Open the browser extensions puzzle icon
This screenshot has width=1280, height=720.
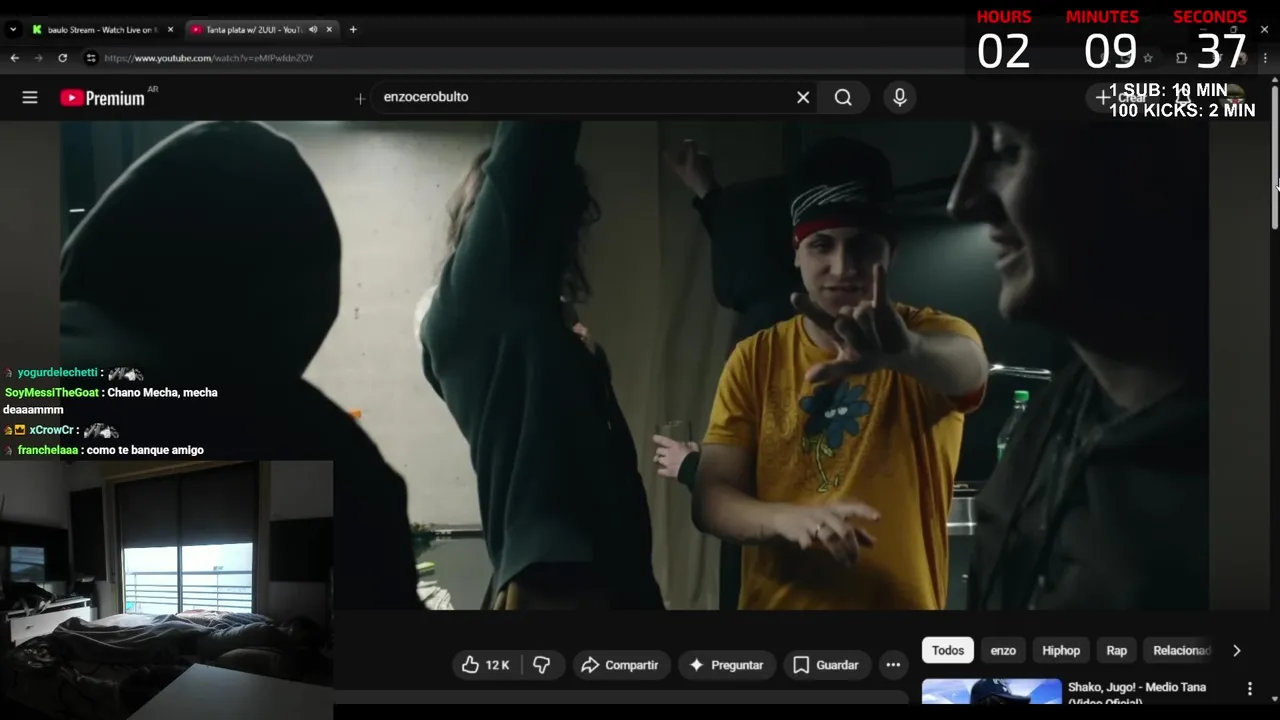1181,58
